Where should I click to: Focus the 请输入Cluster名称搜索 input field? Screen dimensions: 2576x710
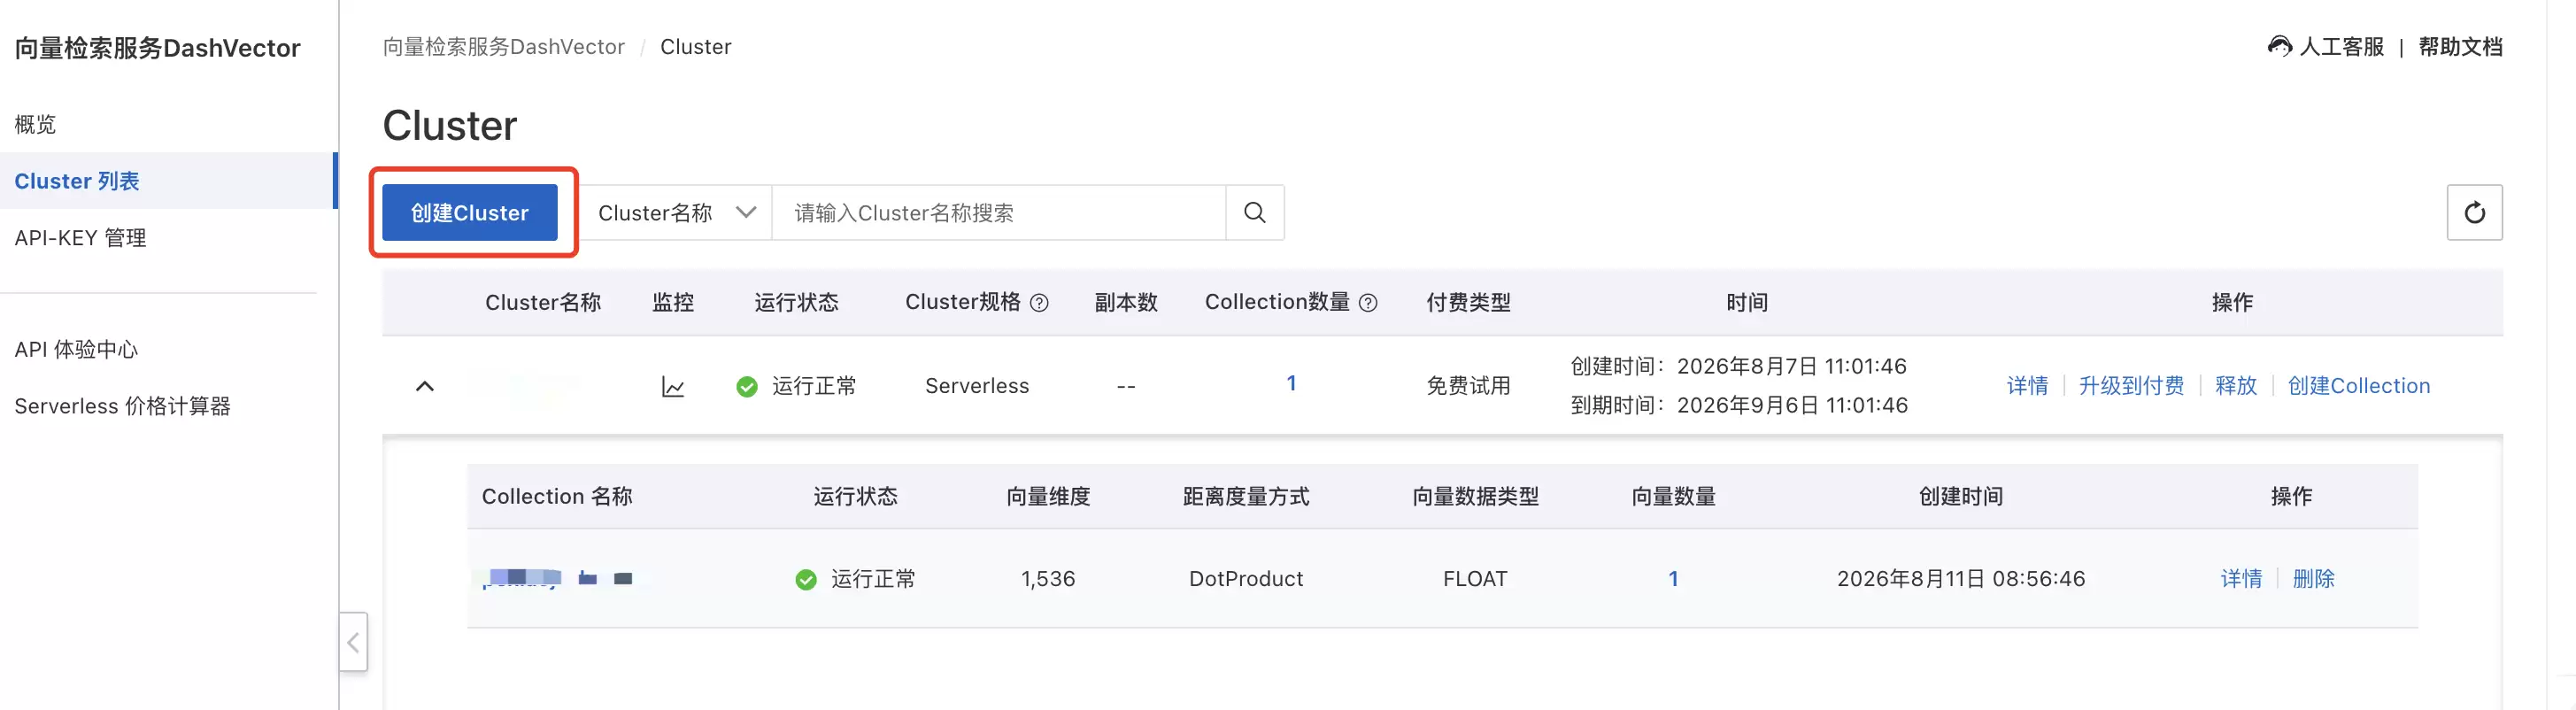[998, 212]
